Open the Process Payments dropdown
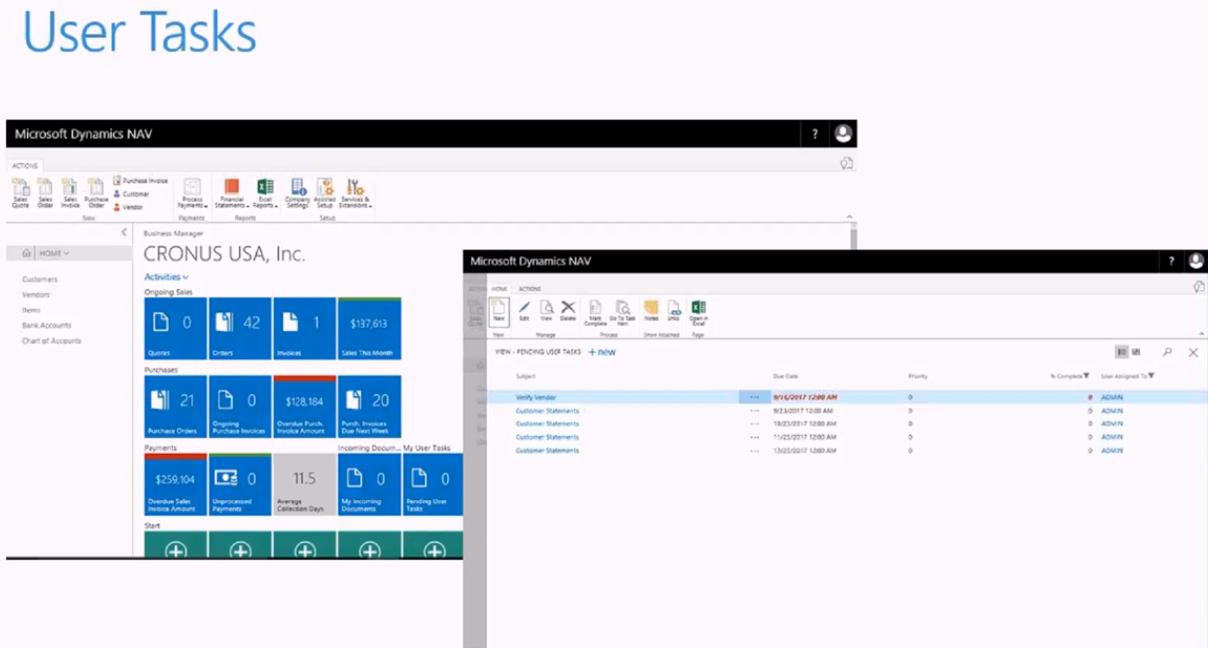 click(x=191, y=192)
